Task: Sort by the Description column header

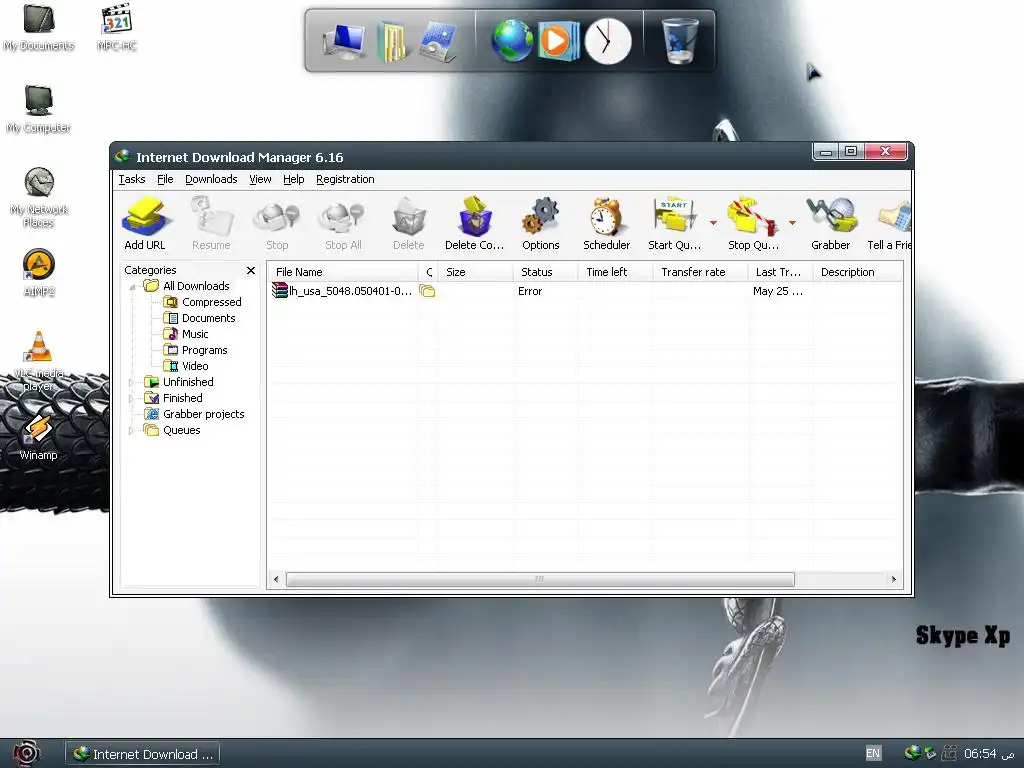Action: 857,272
